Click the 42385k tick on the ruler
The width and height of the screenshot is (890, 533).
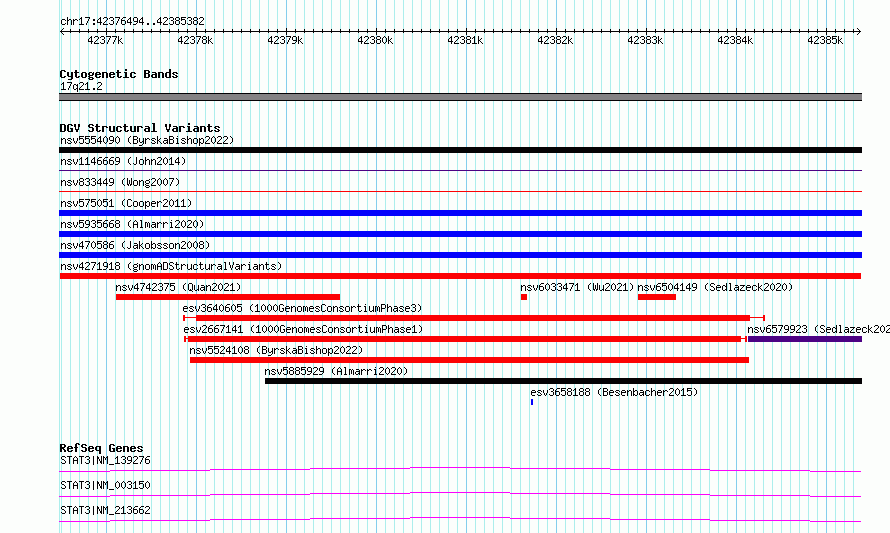click(x=826, y=32)
